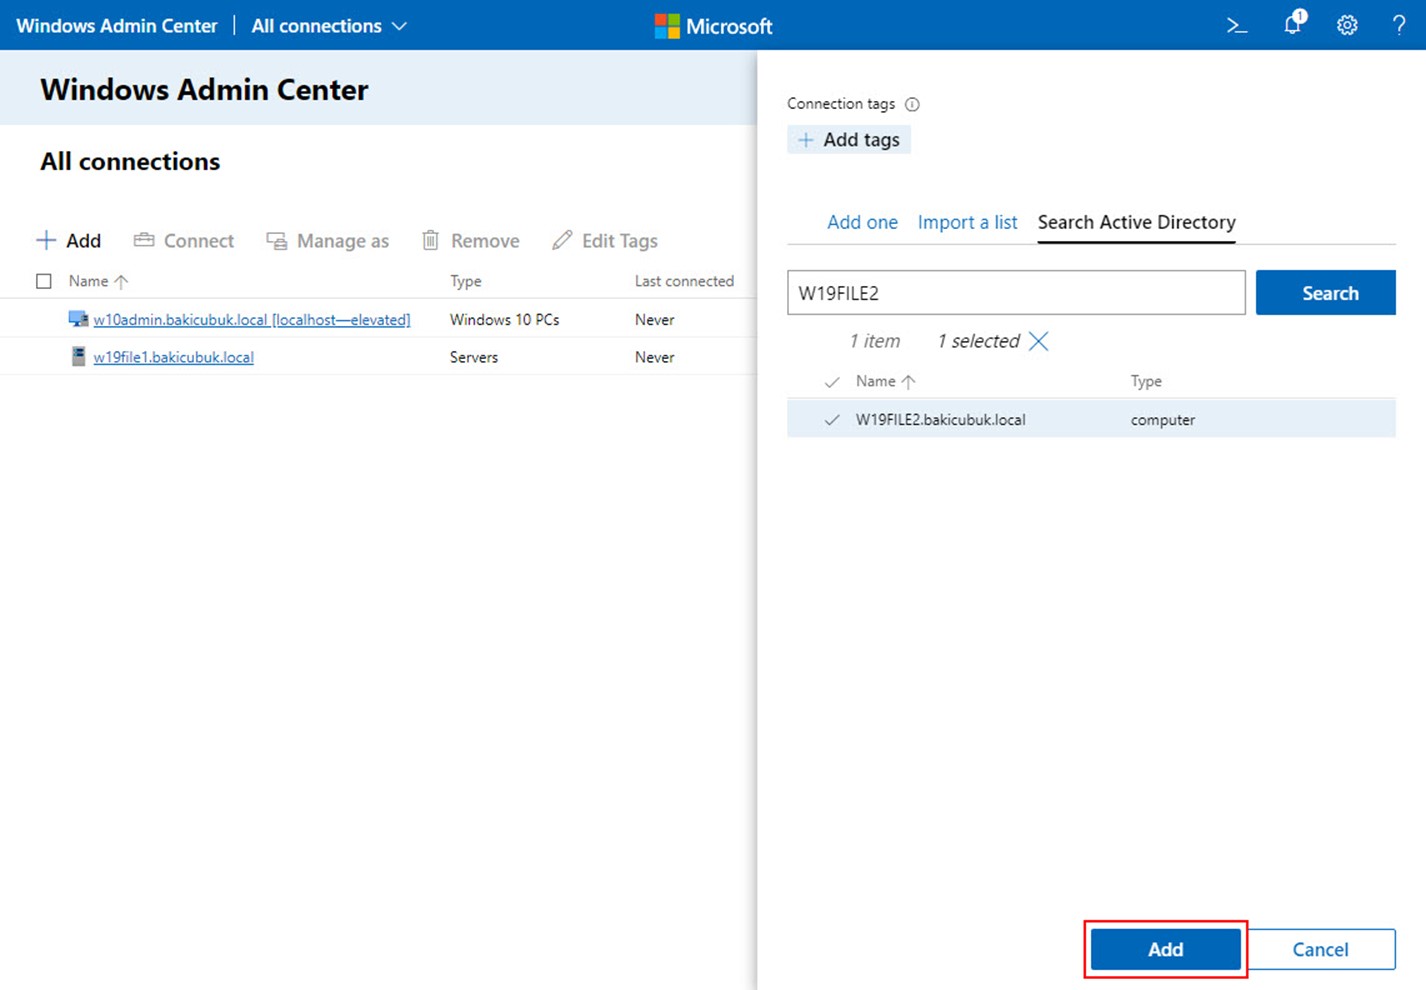Open the PowerShell console icon

click(1237, 26)
